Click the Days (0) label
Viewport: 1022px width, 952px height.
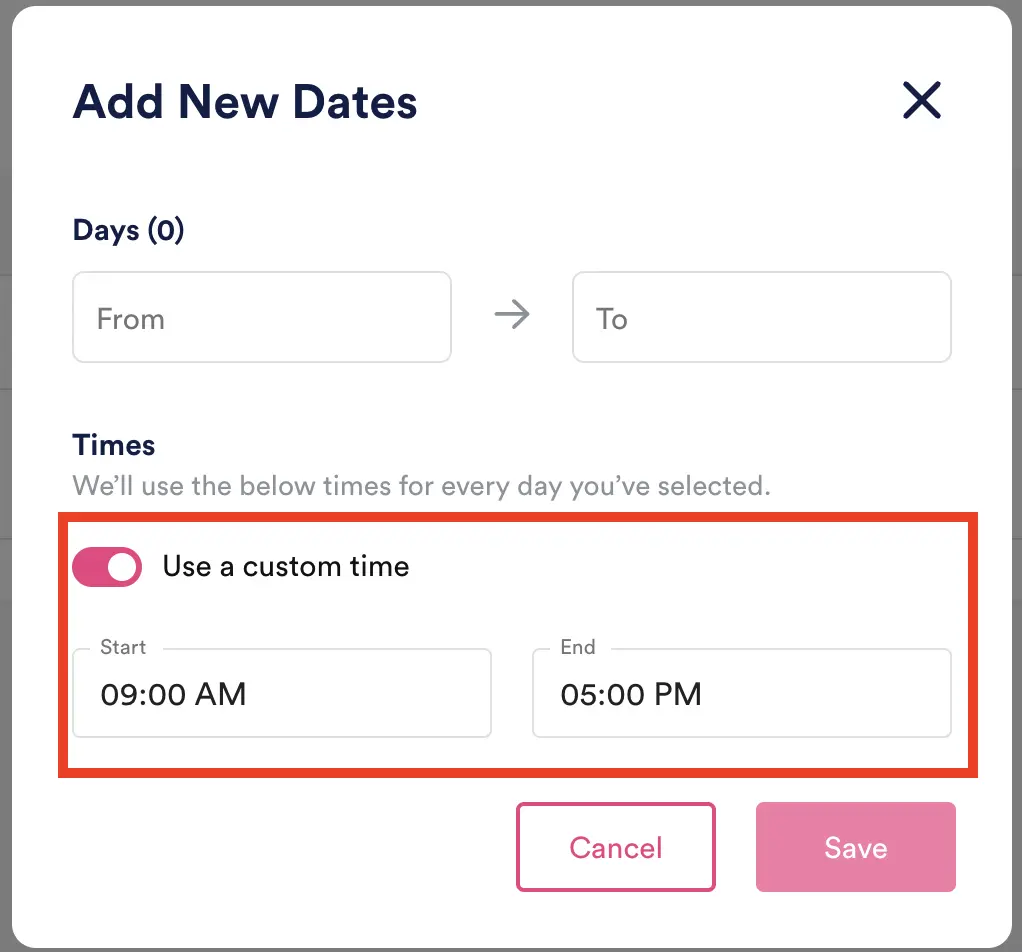coord(128,230)
